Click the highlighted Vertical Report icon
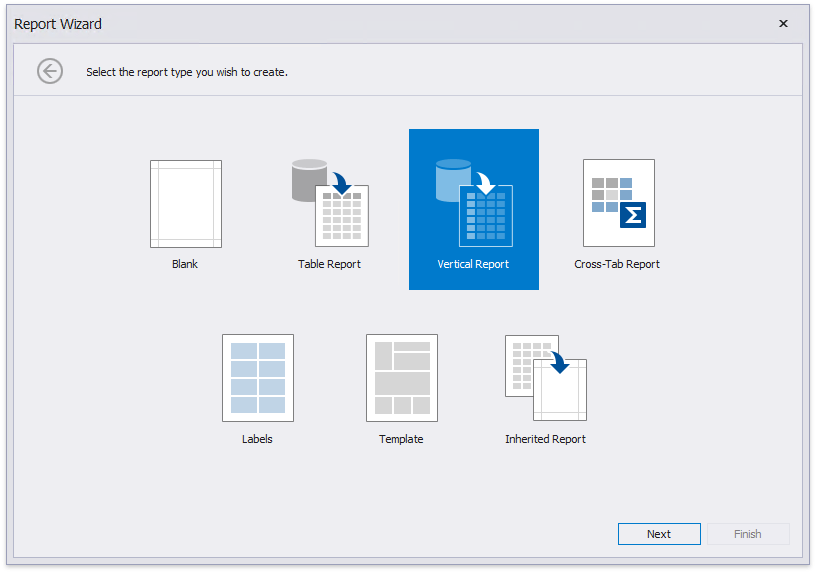The height and width of the screenshot is (573, 816). point(474,203)
